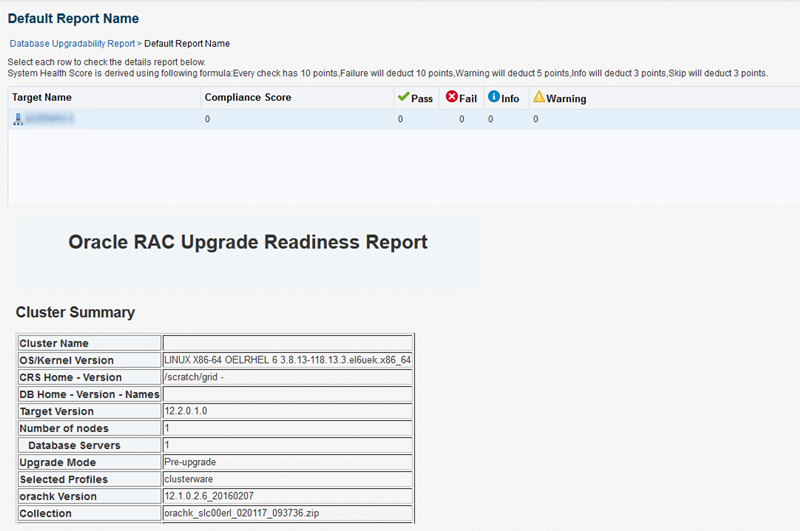Viewport: 800px width, 531px height.
Task: Click the orachk_slc00erl_020117_093736.zip collection value
Action: tap(288, 513)
